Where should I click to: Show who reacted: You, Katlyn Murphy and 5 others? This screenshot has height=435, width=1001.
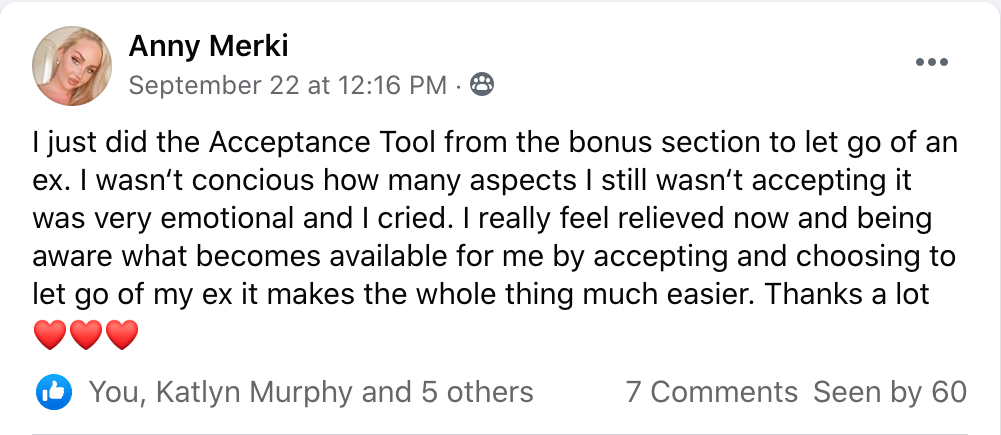tap(311, 391)
